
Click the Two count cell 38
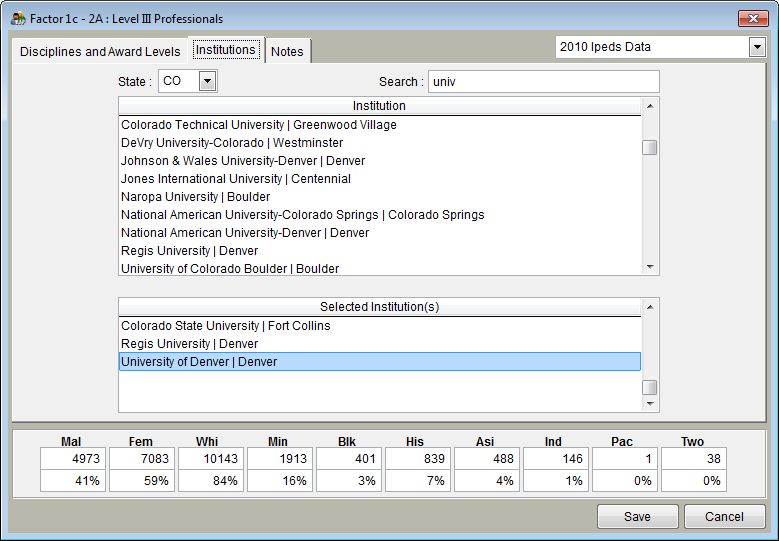click(694, 459)
